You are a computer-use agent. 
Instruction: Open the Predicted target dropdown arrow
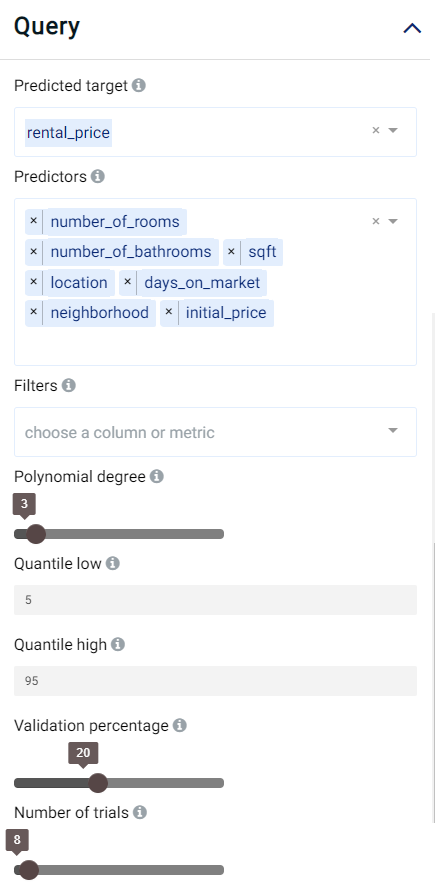[393, 131]
